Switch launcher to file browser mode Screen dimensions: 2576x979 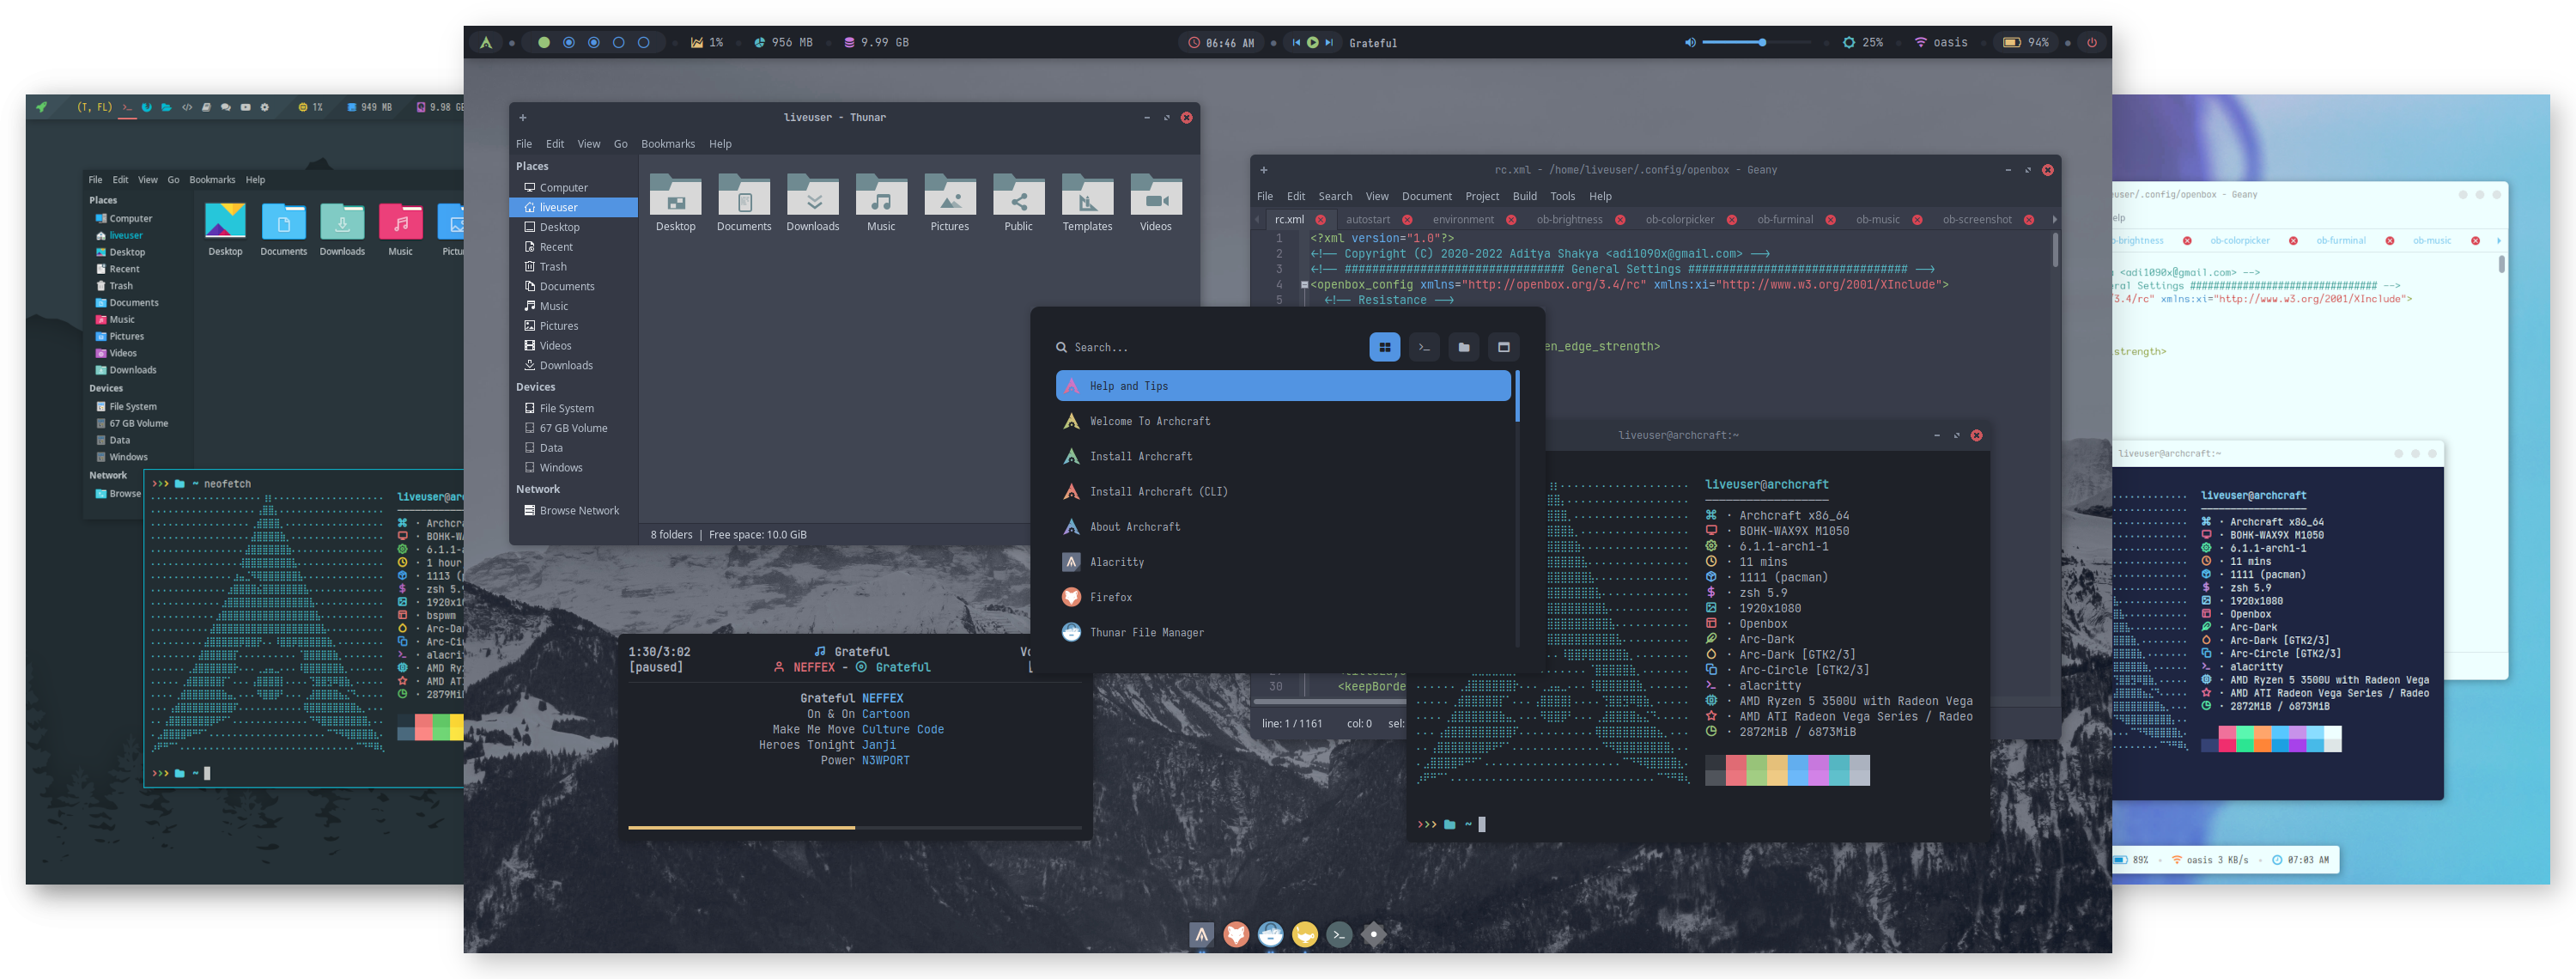1463,347
